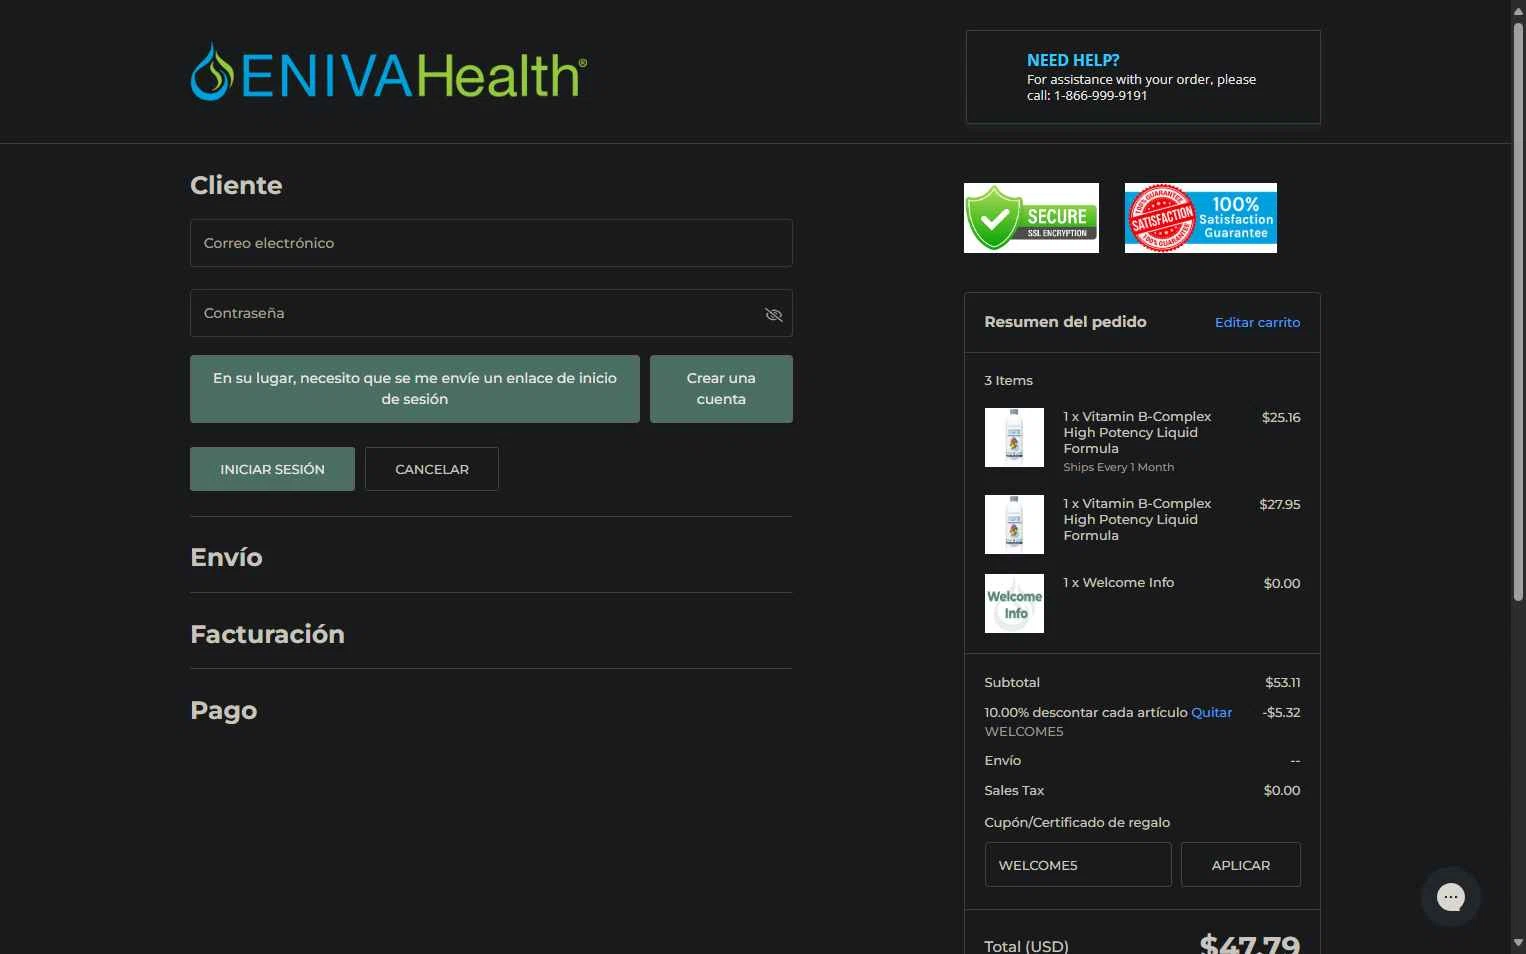1526x954 pixels.
Task: Select the Total $47.79 amount
Action: coord(1249,944)
